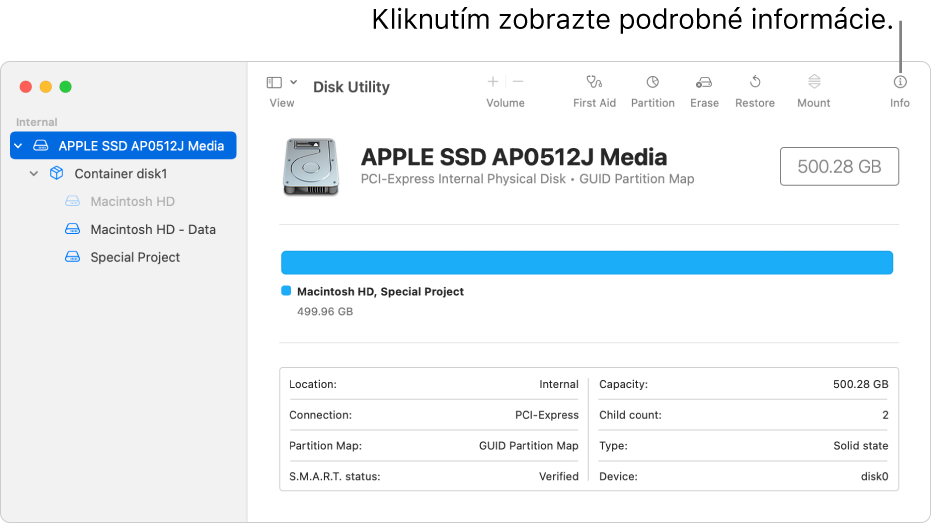Click Macintosh HD - Data drive icon
Screen dimensions: 931x524
pos(72,229)
